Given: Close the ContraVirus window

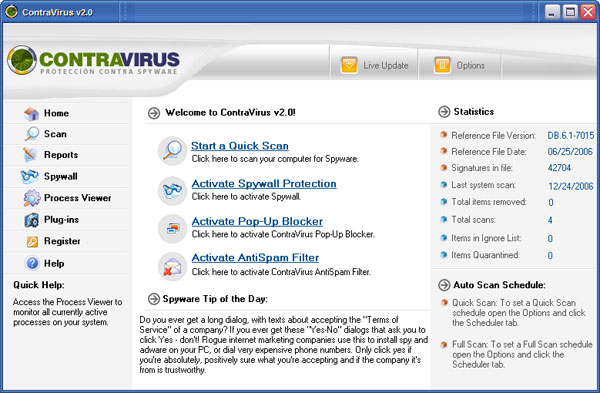Looking at the screenshot, I should [x=588, y=12].
